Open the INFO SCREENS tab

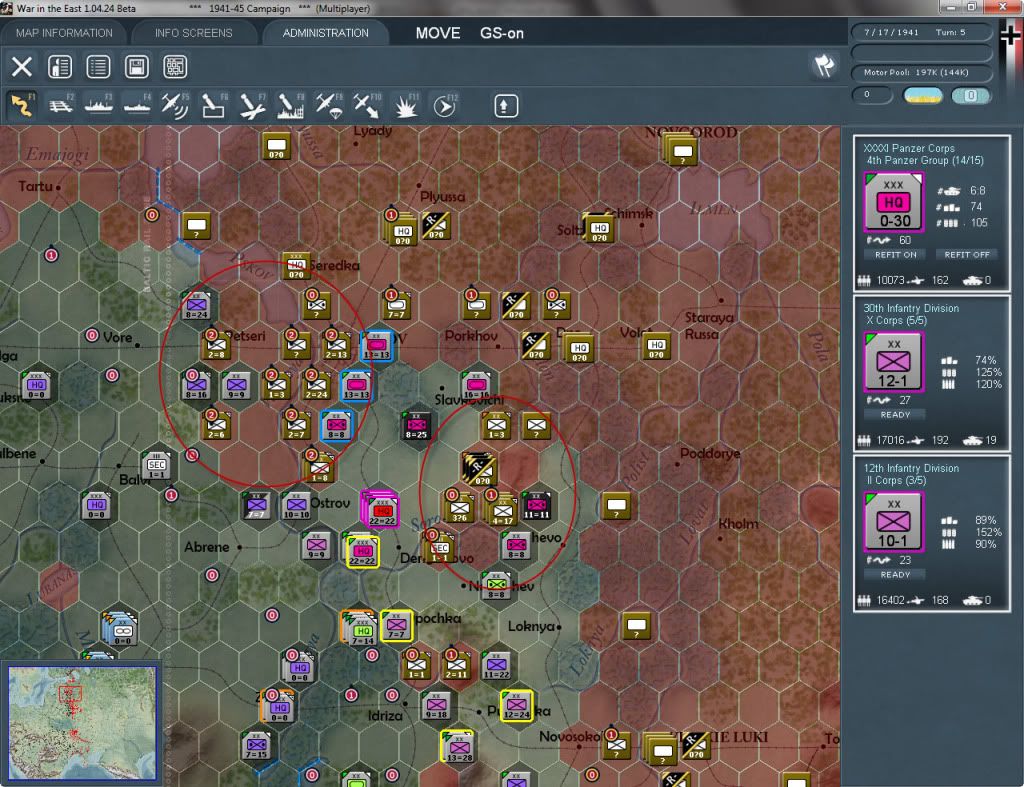(193, 33)
